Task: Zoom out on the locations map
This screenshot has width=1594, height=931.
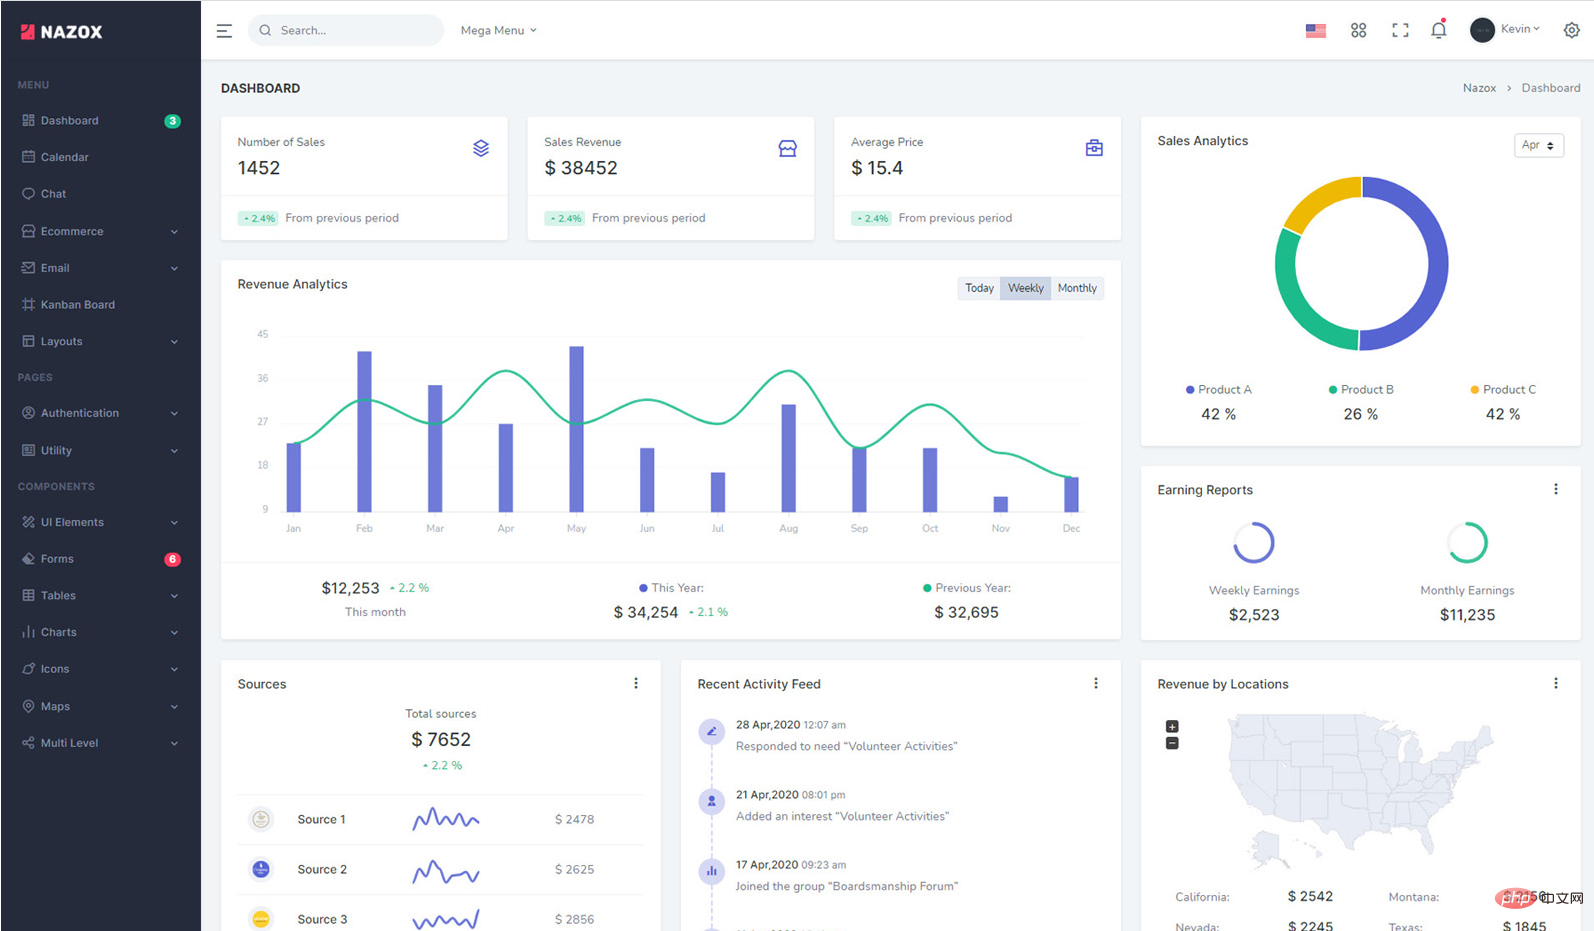Action: click(1172, 743)
